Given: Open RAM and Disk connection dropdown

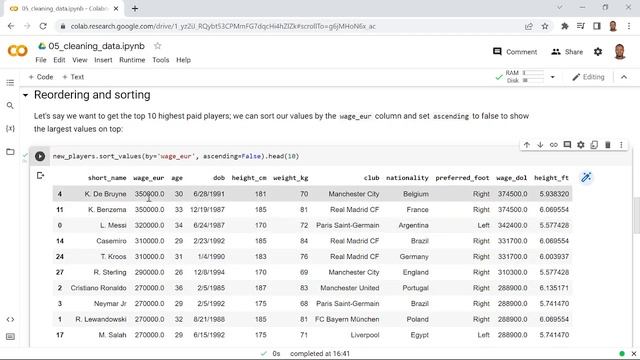Looking at the screenshot, I should (553, 77).
